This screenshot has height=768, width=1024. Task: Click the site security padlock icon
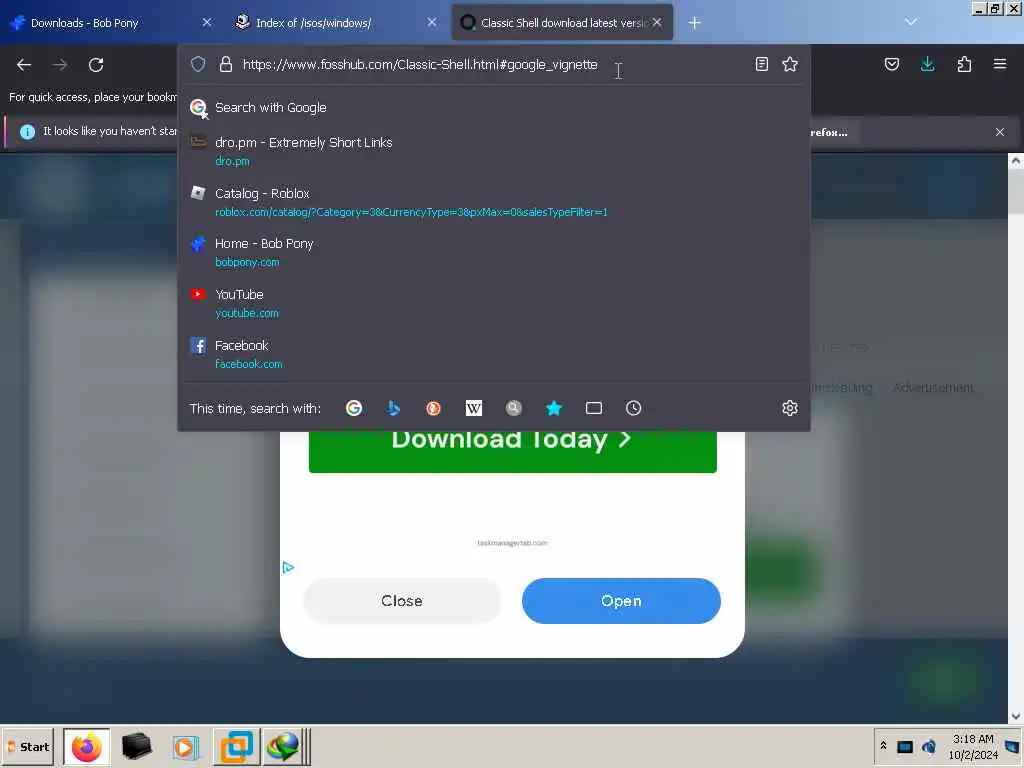[x=226, y=64]
